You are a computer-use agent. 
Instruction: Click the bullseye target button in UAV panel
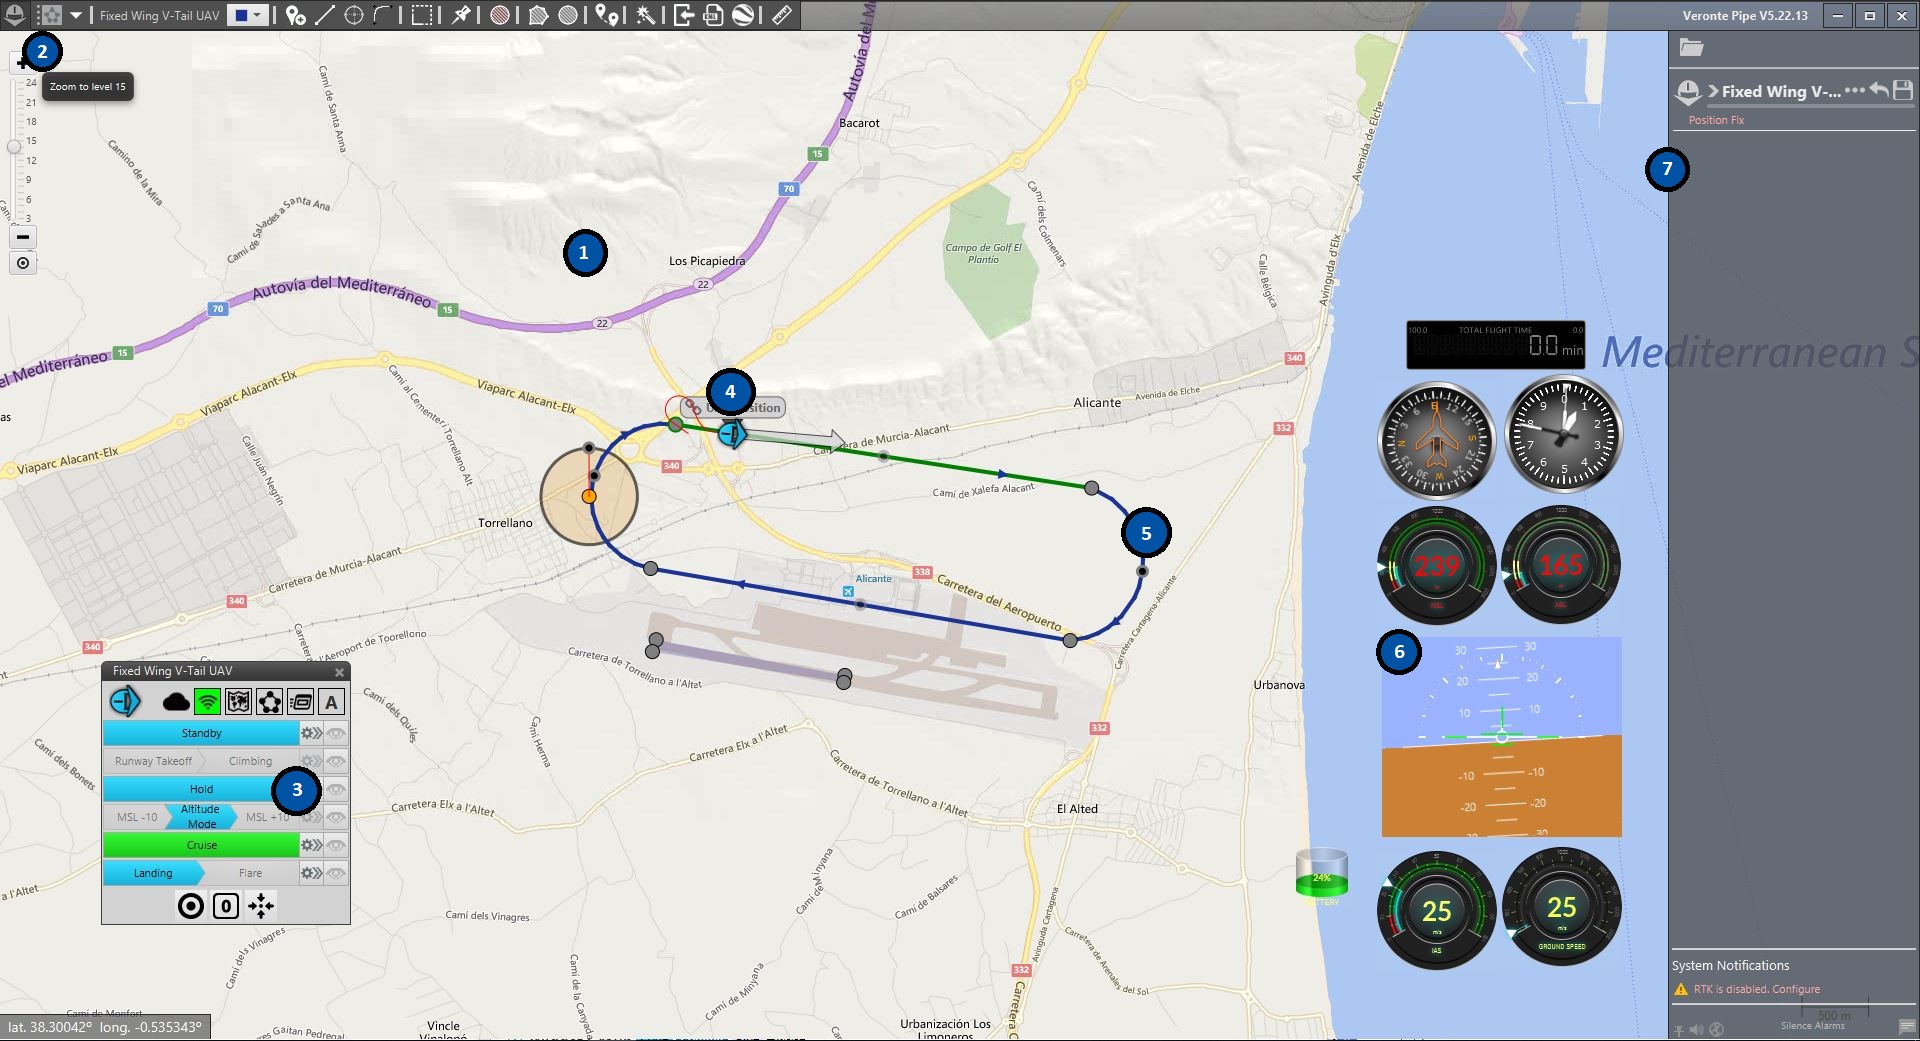point(190,906)
